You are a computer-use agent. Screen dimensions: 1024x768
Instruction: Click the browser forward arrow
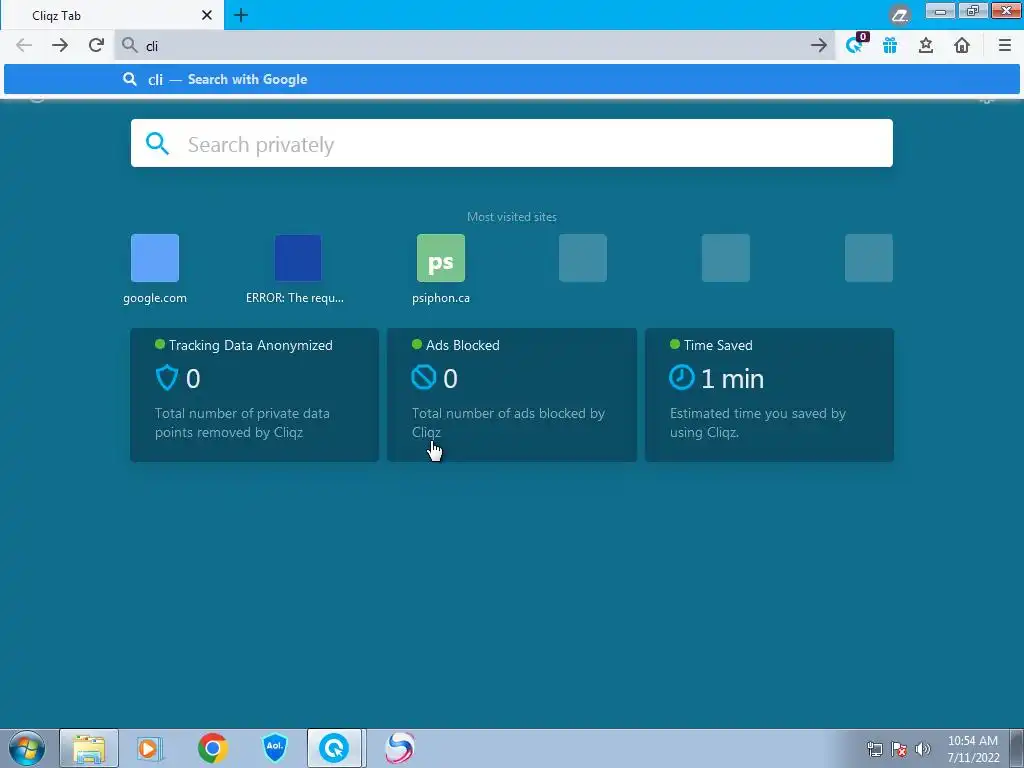coord(60,45)
